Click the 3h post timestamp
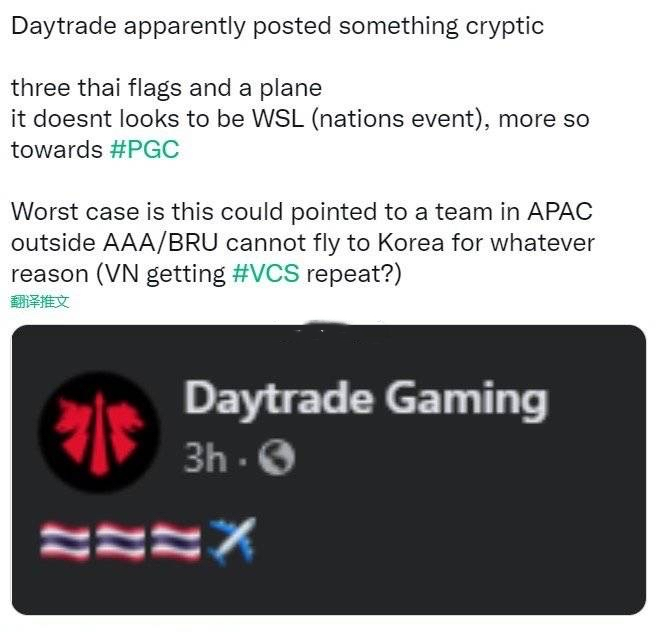The height and width of the screenshot is (632, 663). 205,458
